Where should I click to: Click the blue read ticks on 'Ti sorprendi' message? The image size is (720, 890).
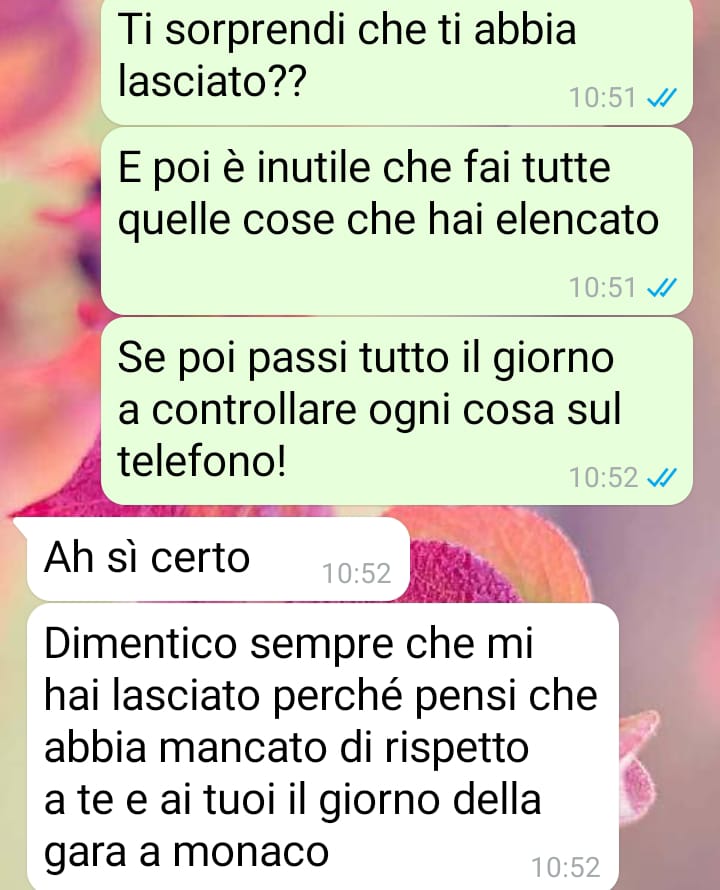click(662, 98)
